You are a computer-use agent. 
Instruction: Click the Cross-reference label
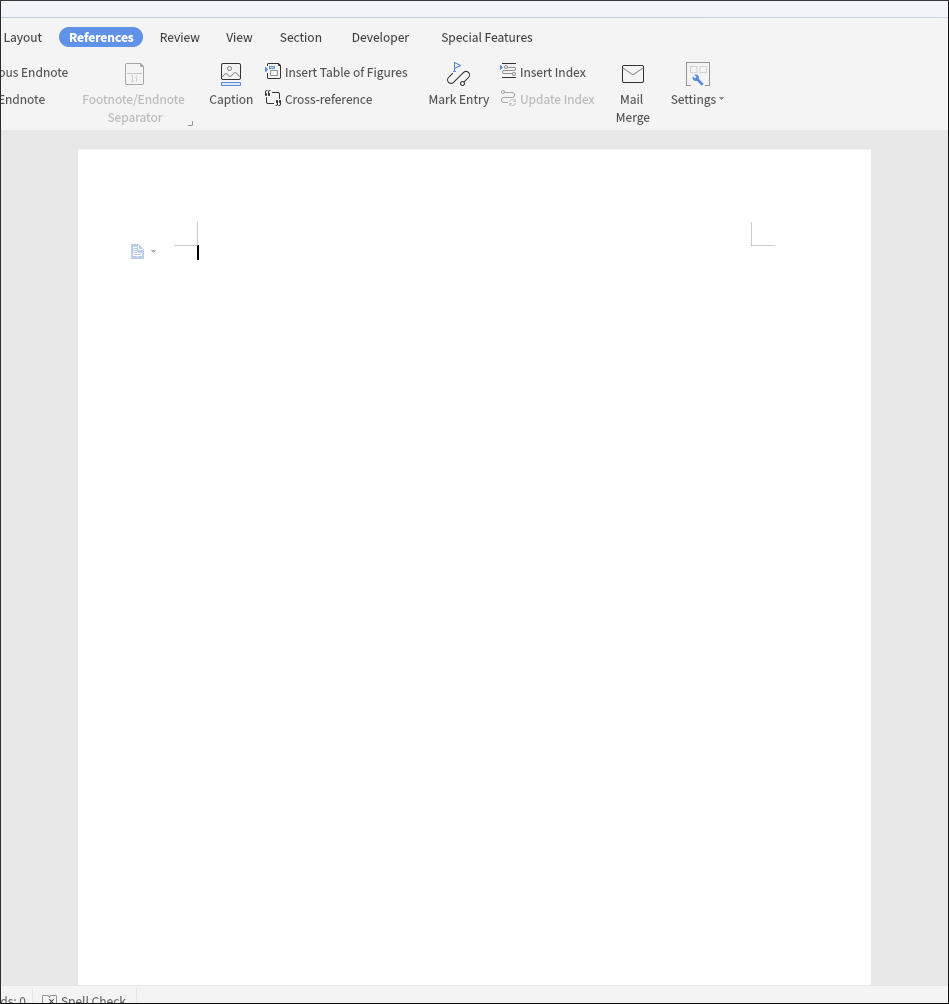pyautogui.click(x=328, y=99)
